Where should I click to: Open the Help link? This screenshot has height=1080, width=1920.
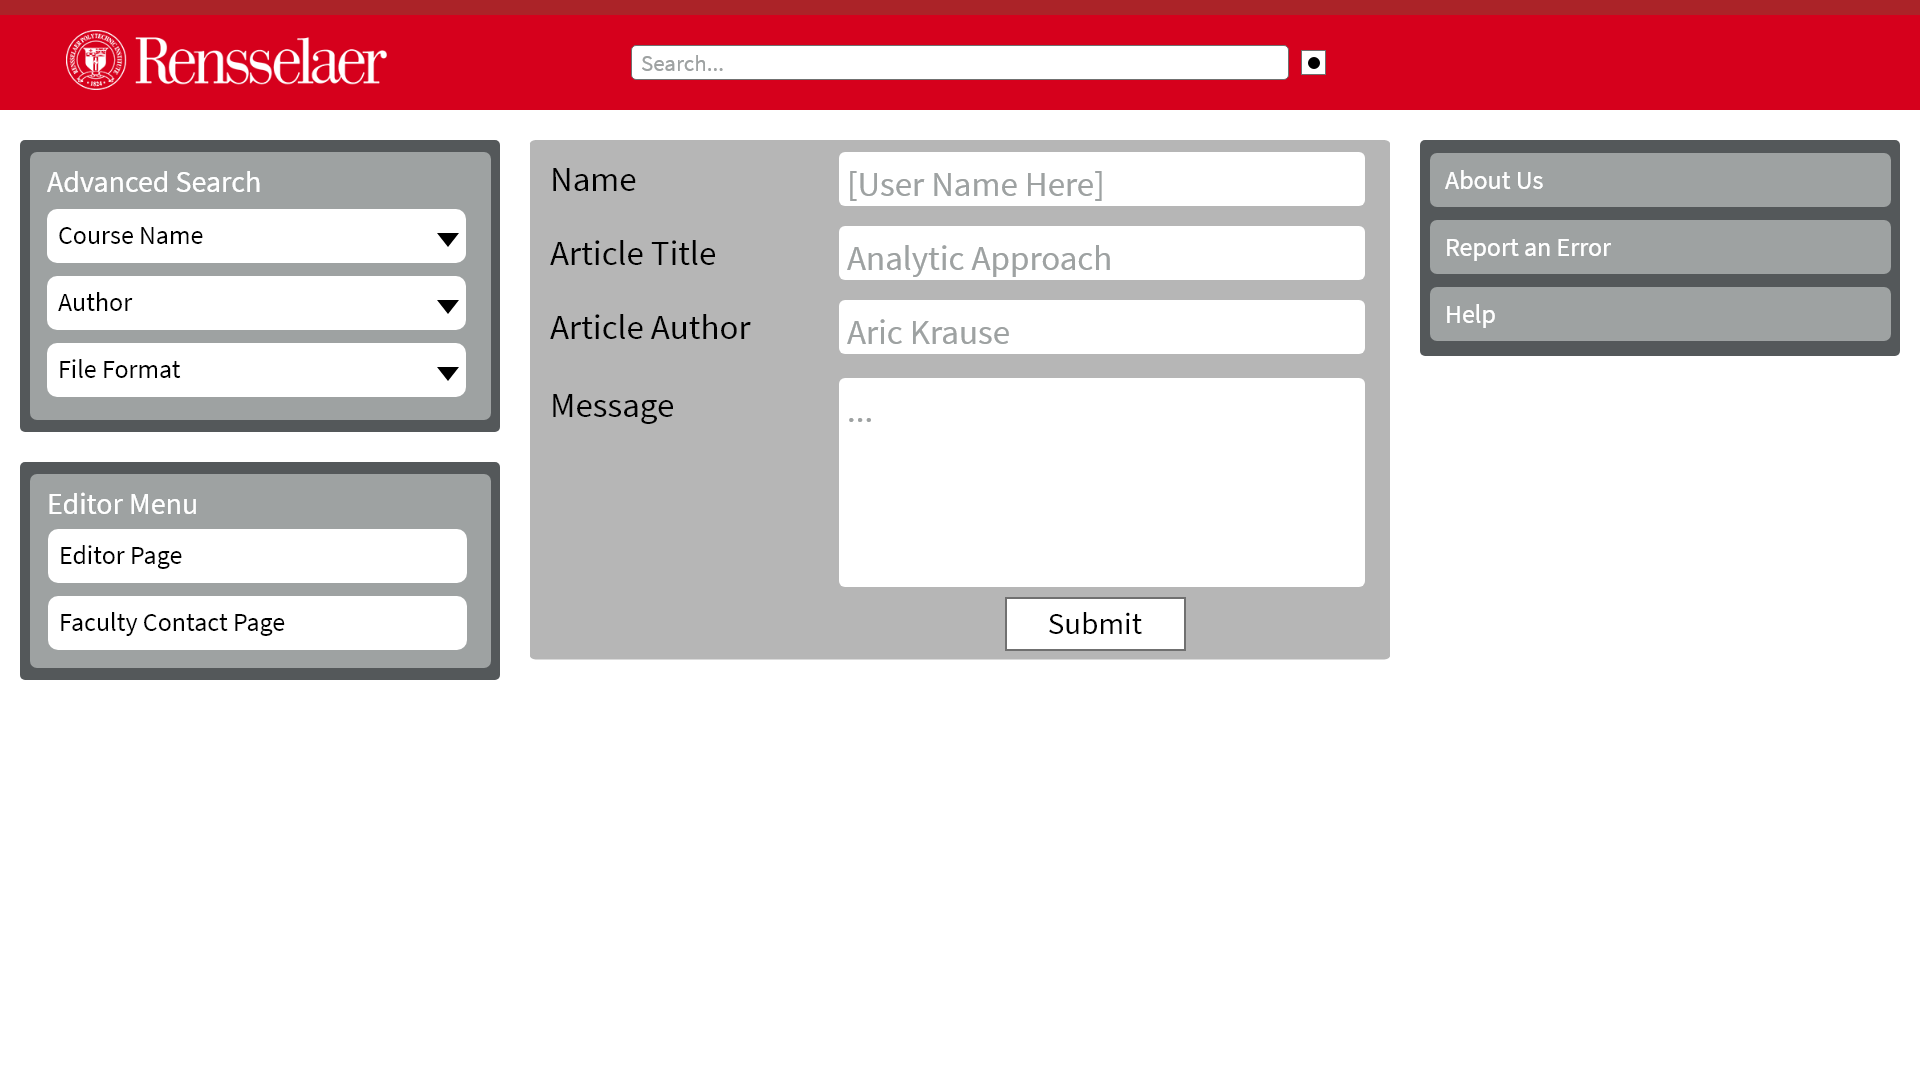1659,314
